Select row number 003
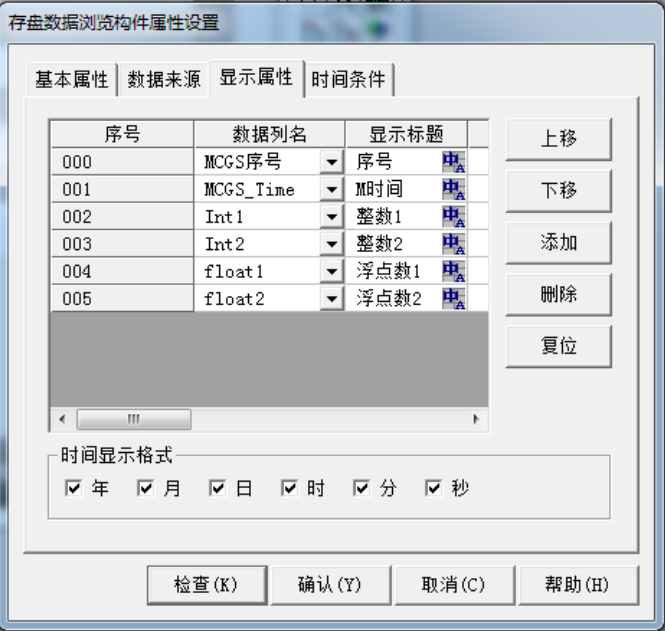This screenshot has width=665, height=631. pos(122,244)
